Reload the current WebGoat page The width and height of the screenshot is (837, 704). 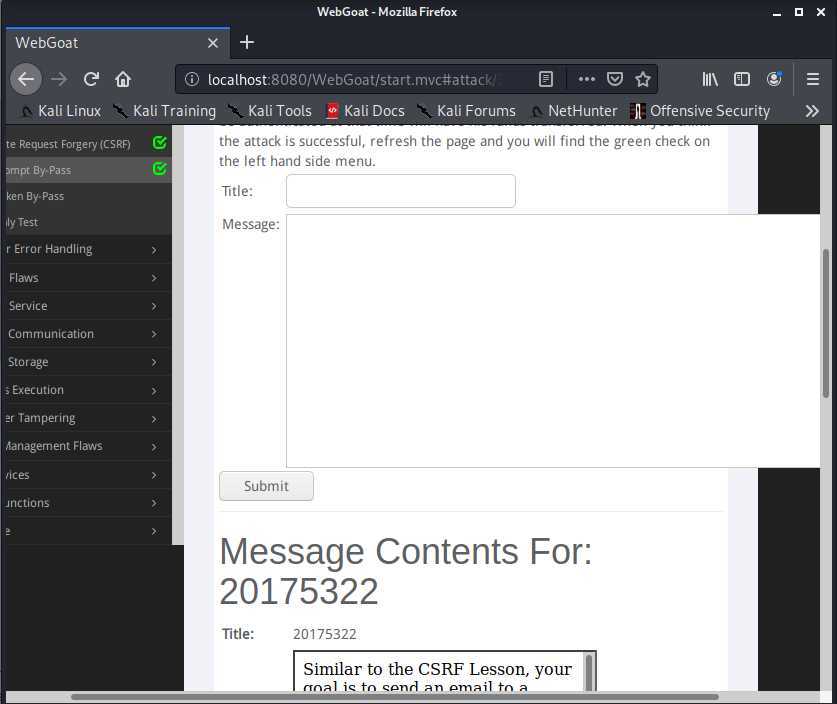(91, 80)
